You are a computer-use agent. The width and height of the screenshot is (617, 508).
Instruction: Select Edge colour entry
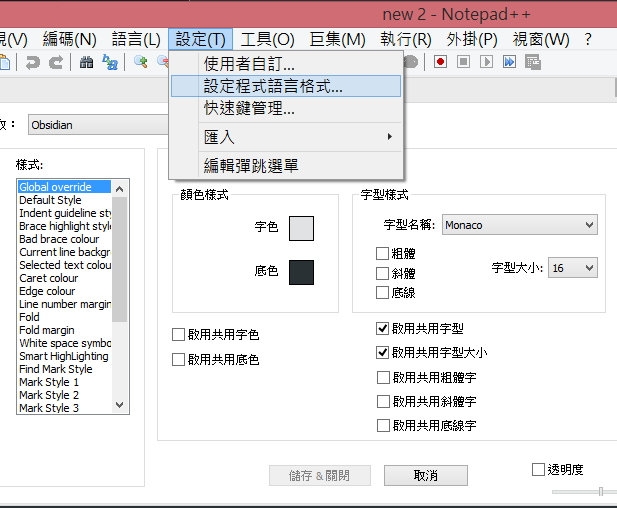point(64,291)
